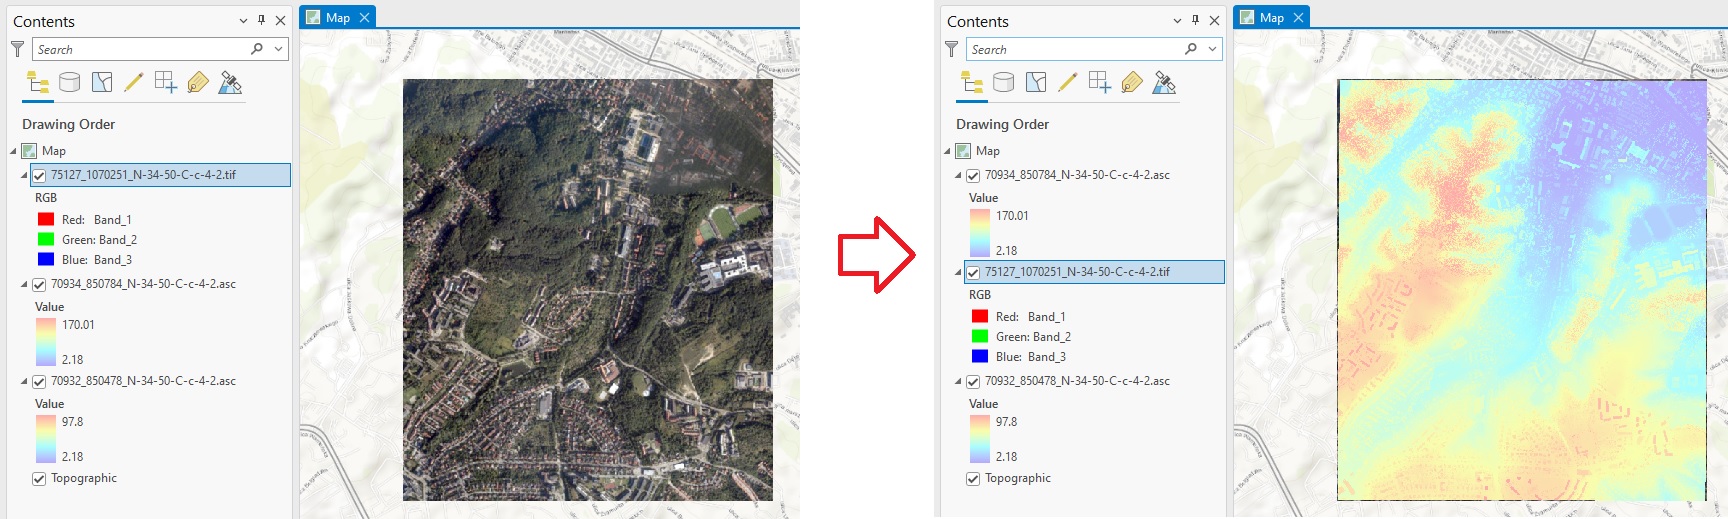
Task: Hide the 75127_1070251 tif layer in right pane
Action: (973, 272)
